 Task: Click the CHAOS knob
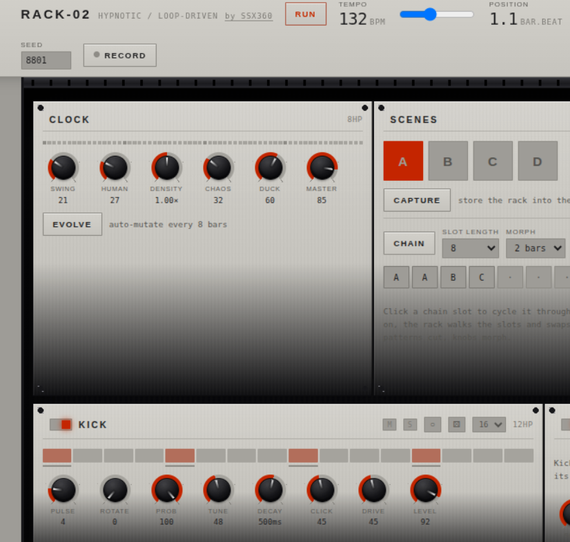coord(218,168)
